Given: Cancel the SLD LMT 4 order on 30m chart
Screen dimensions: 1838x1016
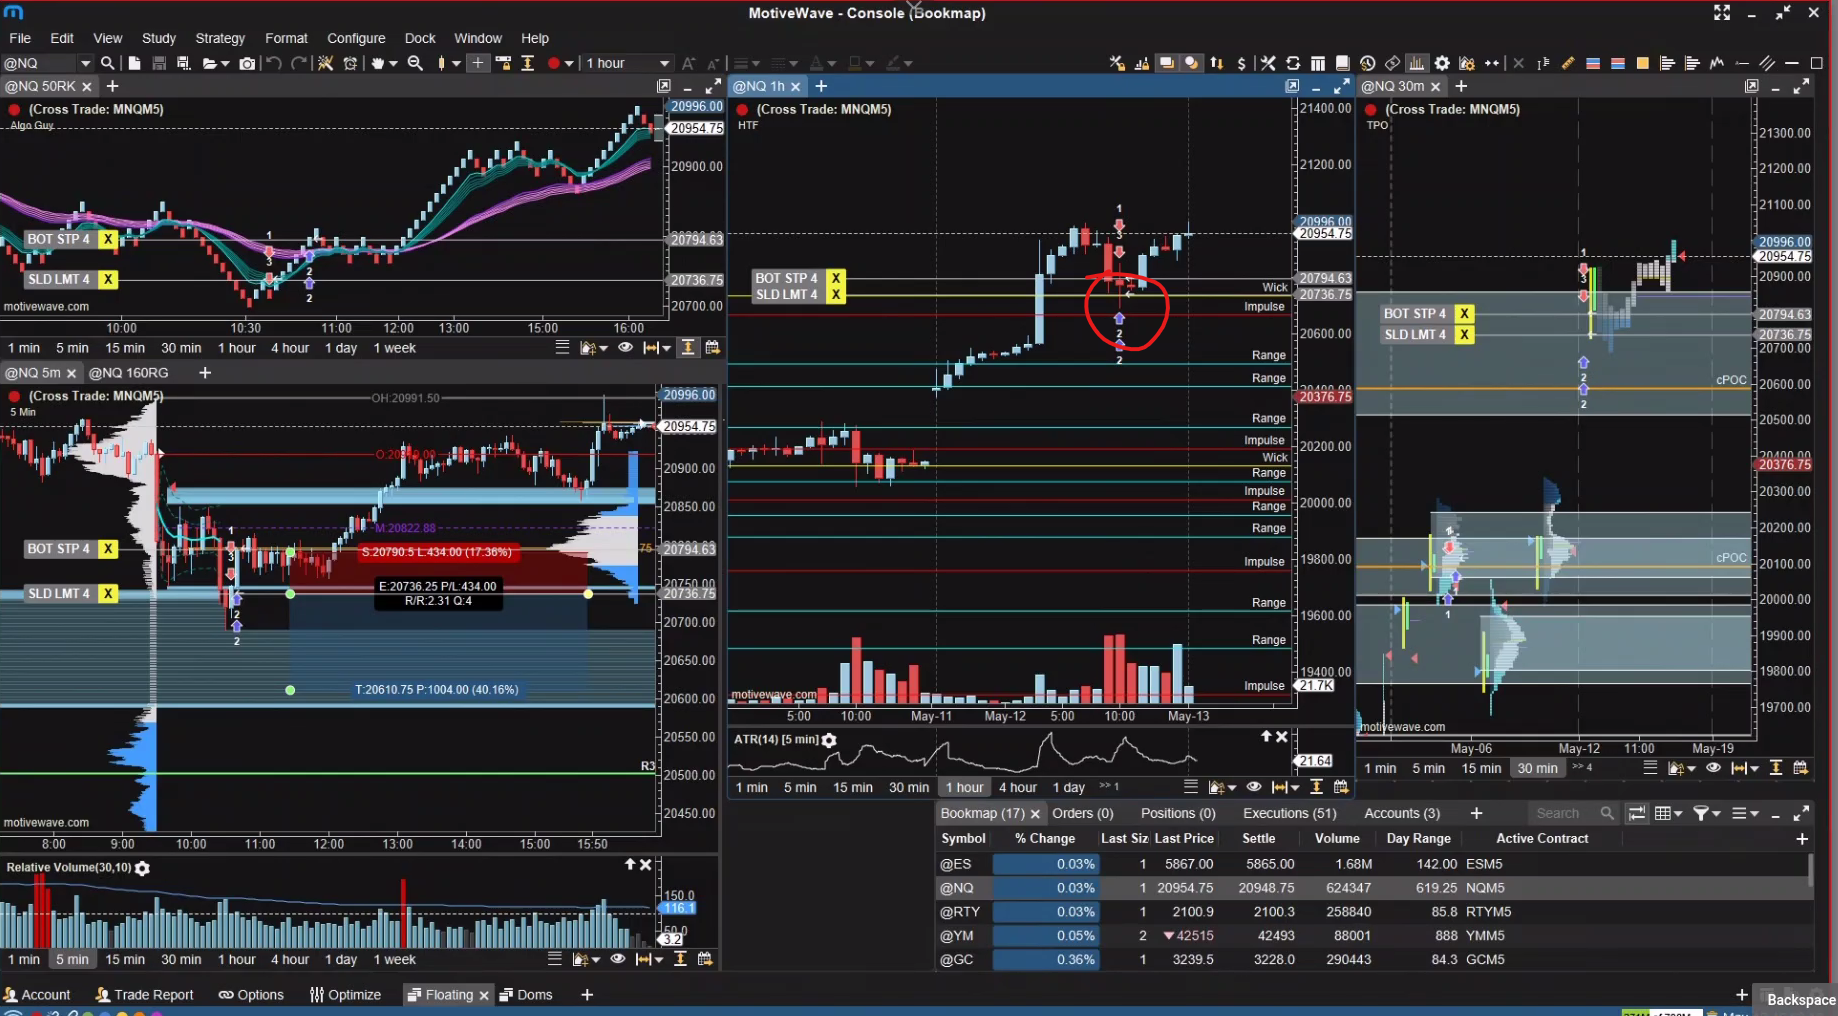Looking at the screenshot, I should click(x=1464, y=334).
